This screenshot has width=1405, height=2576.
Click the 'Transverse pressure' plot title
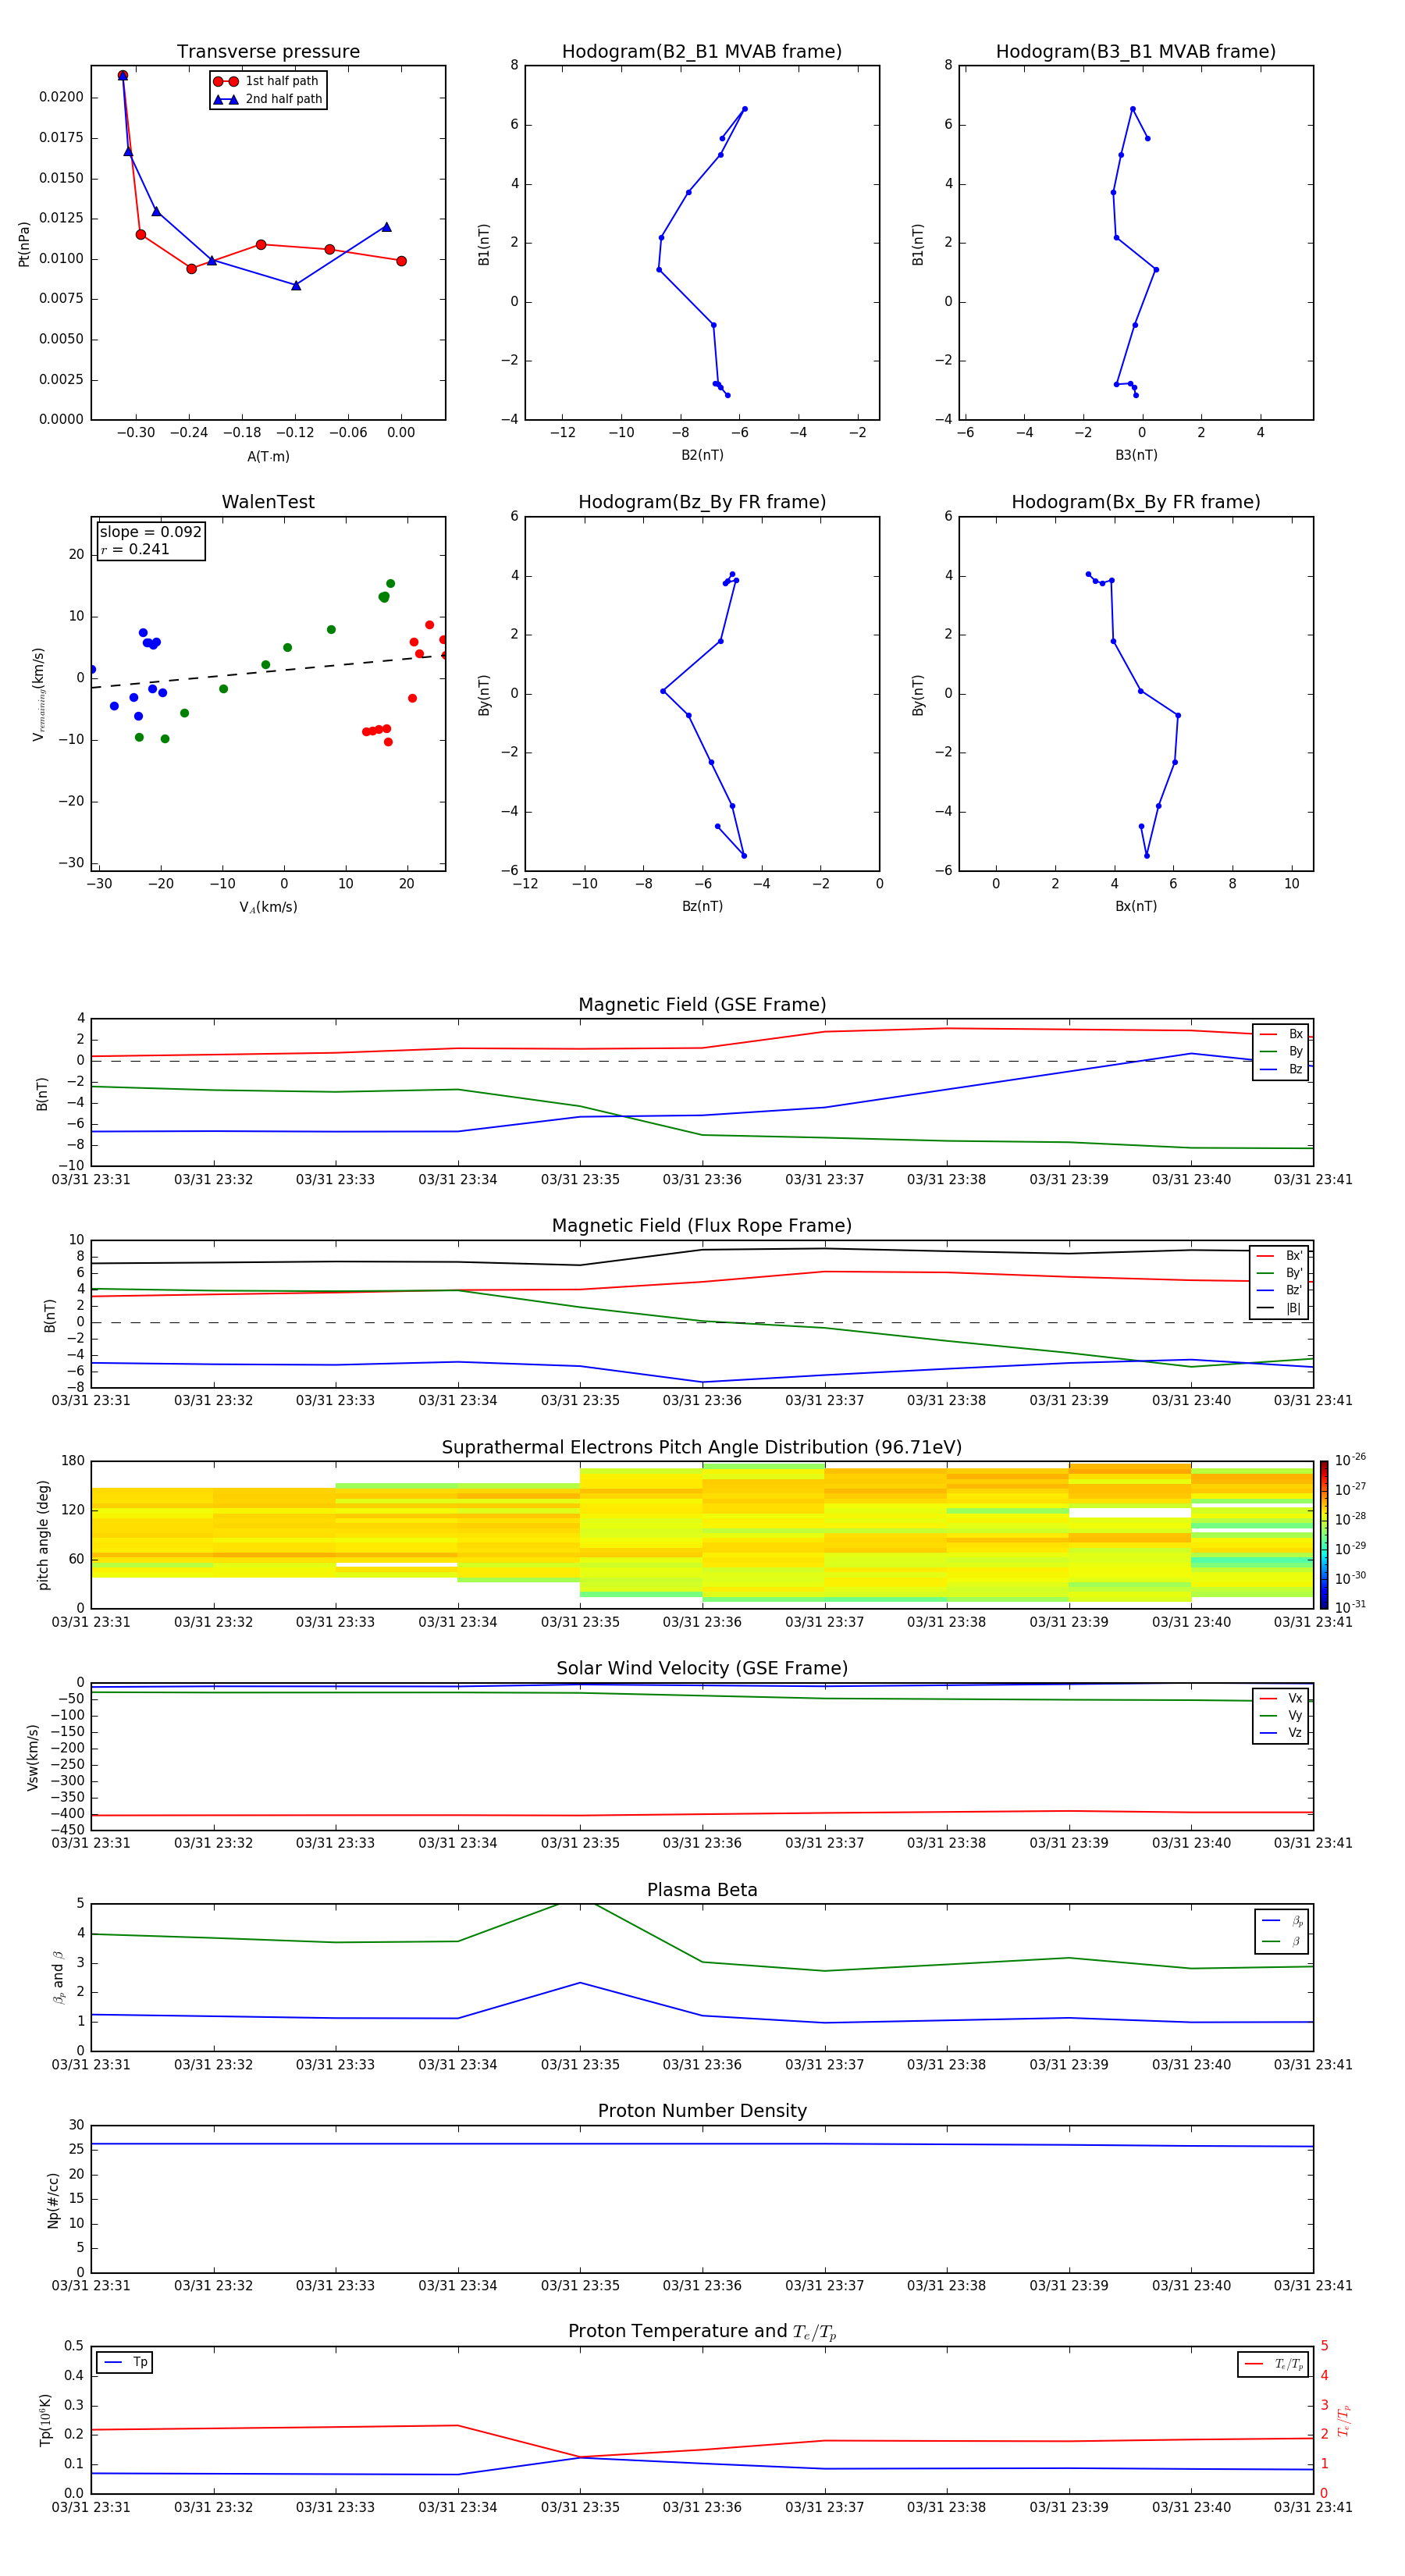(268, 52)
